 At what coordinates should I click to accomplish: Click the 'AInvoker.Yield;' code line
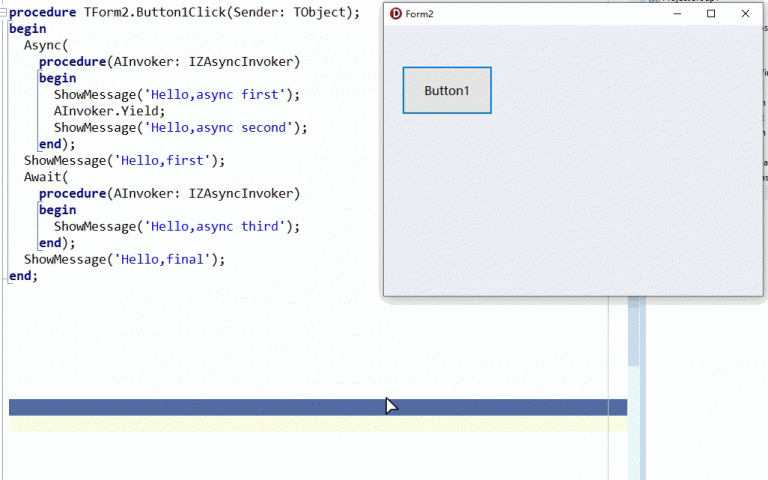[110, 111]
